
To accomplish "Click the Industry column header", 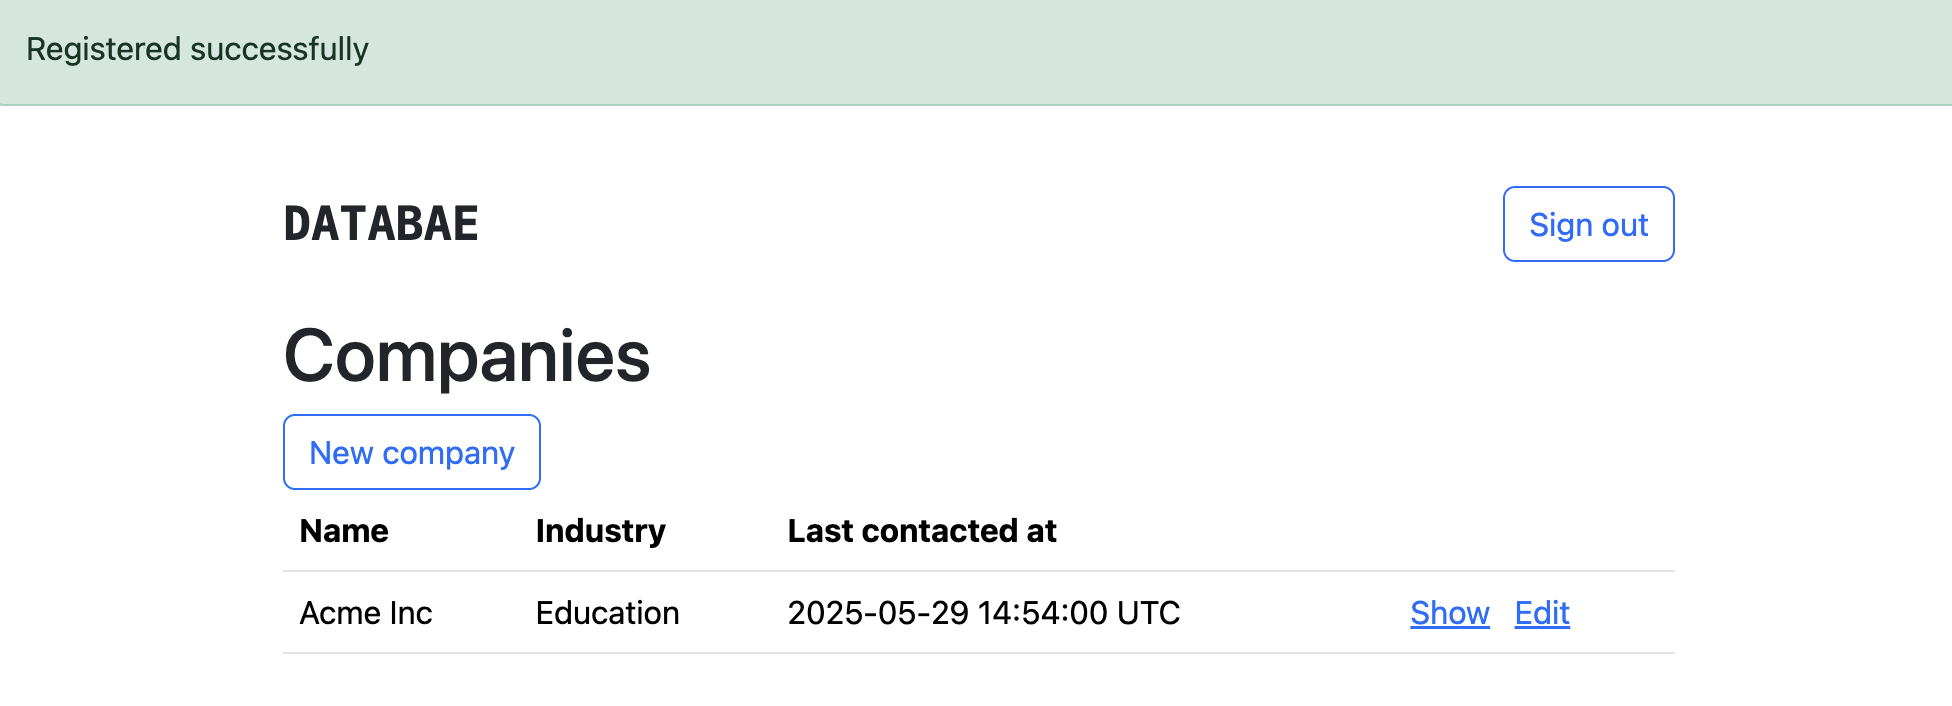I will click(600, 531).
